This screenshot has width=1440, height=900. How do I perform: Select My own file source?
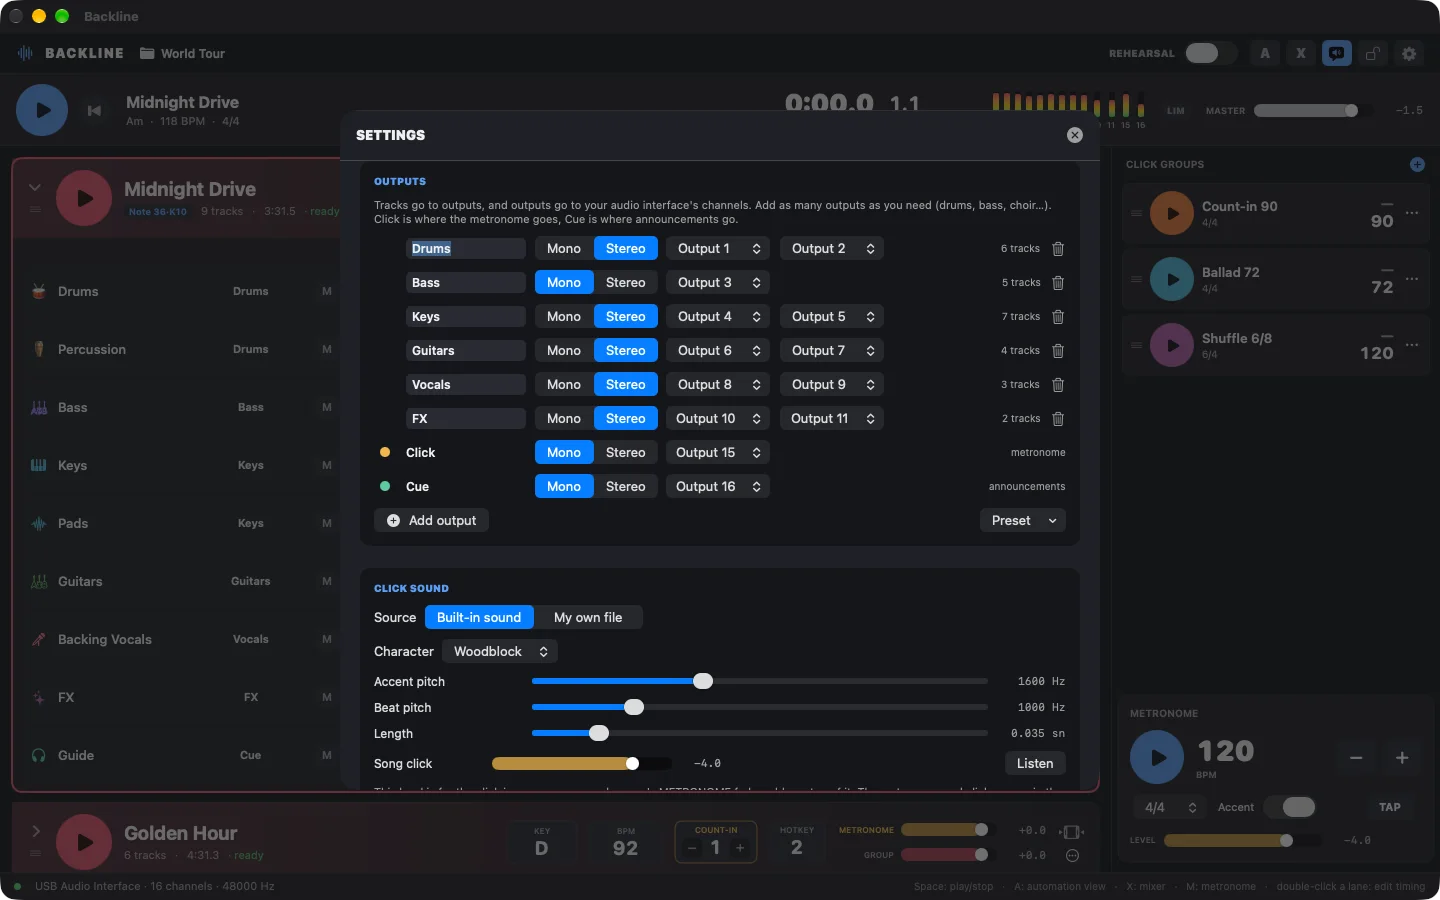pos(588,618)
